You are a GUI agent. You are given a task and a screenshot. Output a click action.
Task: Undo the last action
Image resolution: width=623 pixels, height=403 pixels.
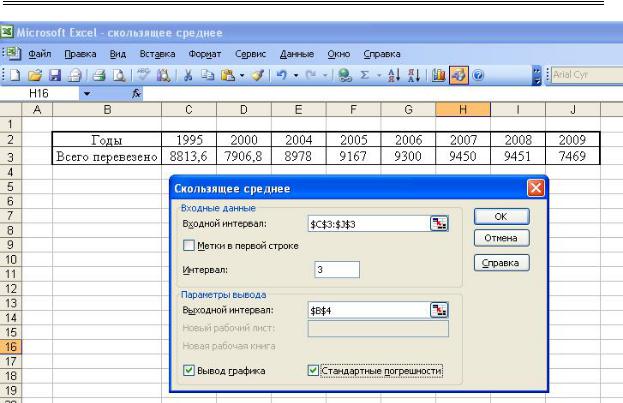pyautogui.click(x=281, y=75)
